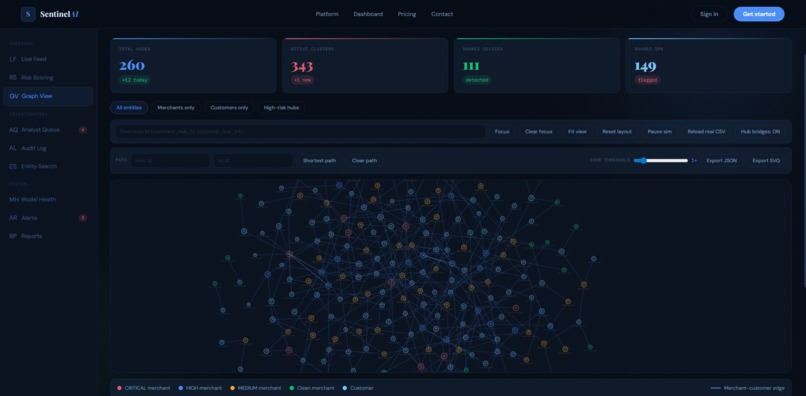The image size is (806, 396).
Task: Click the Reload real CSV button
Action: (706, 132)
